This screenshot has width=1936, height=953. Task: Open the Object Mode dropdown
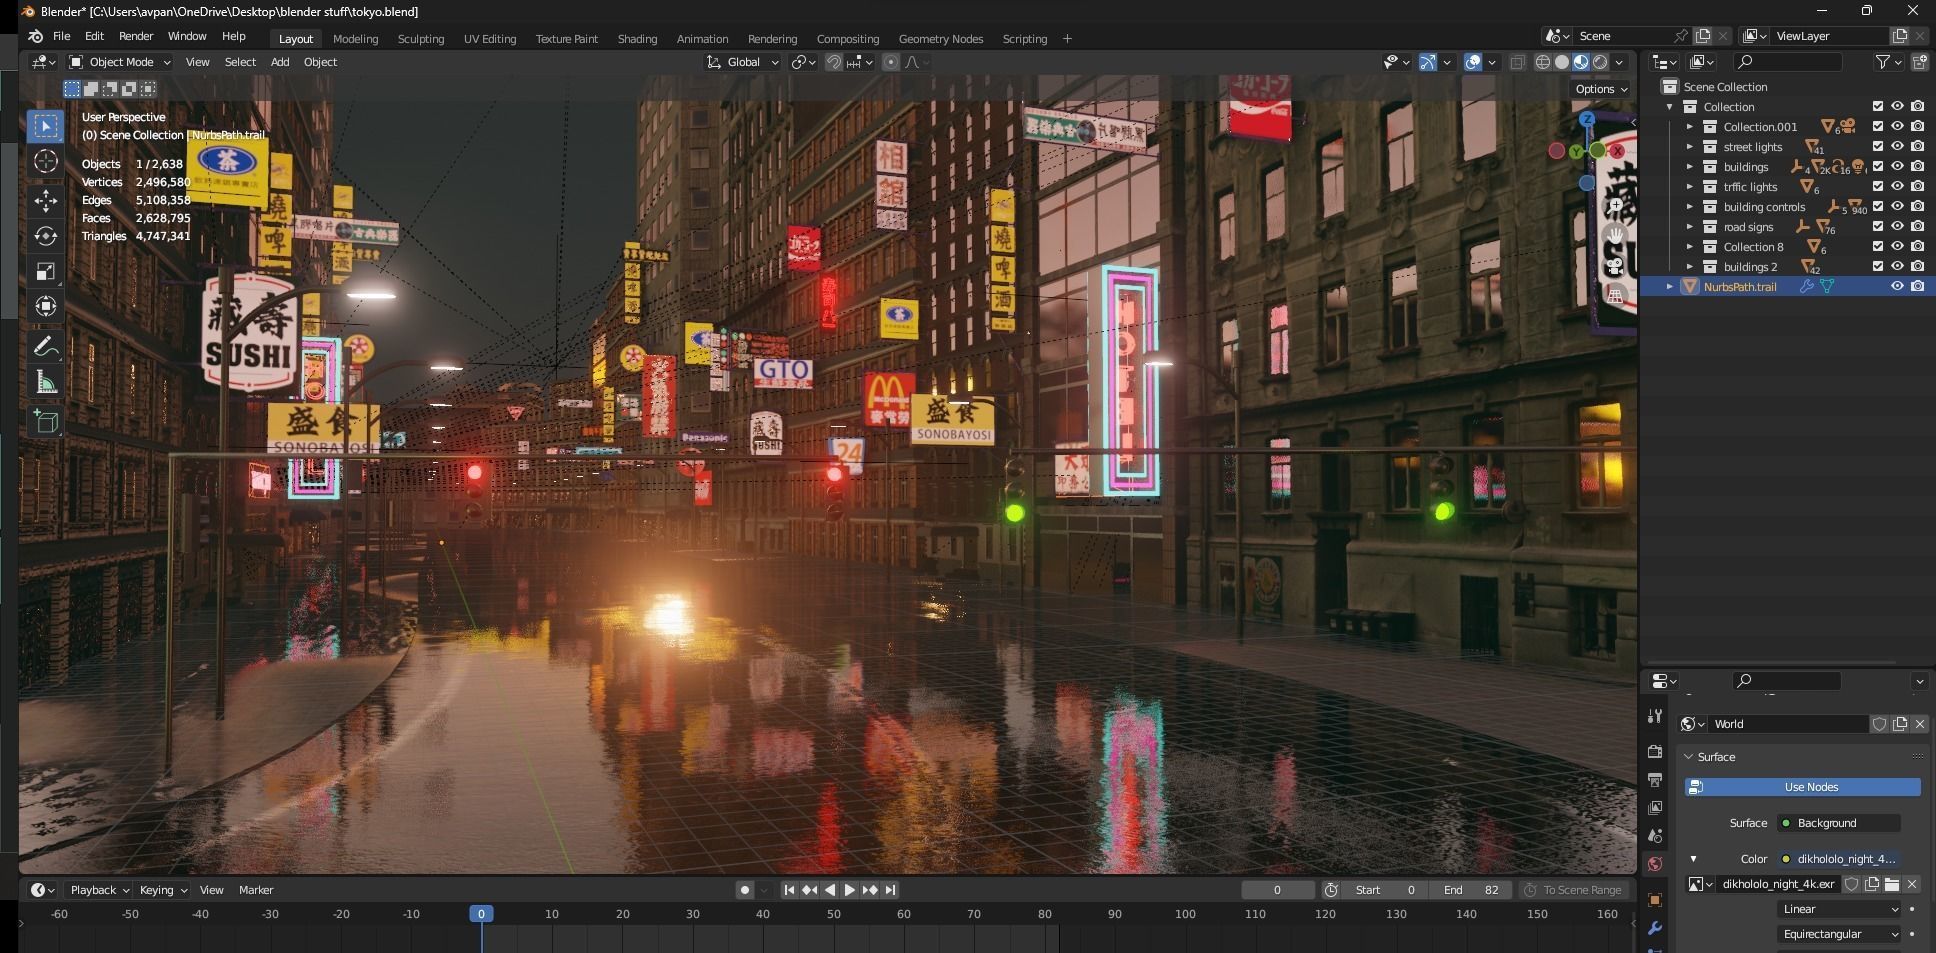click(120, 62)
